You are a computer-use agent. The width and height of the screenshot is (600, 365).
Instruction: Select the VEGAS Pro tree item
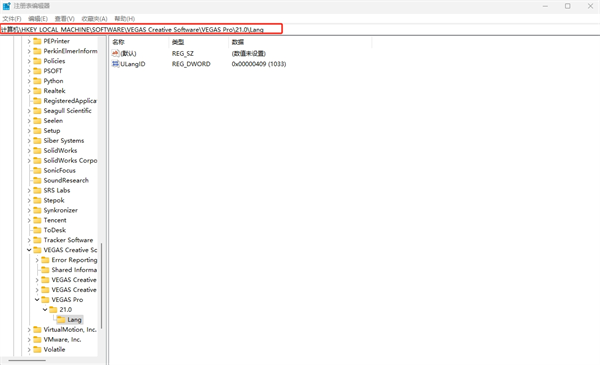coord(67,300)
